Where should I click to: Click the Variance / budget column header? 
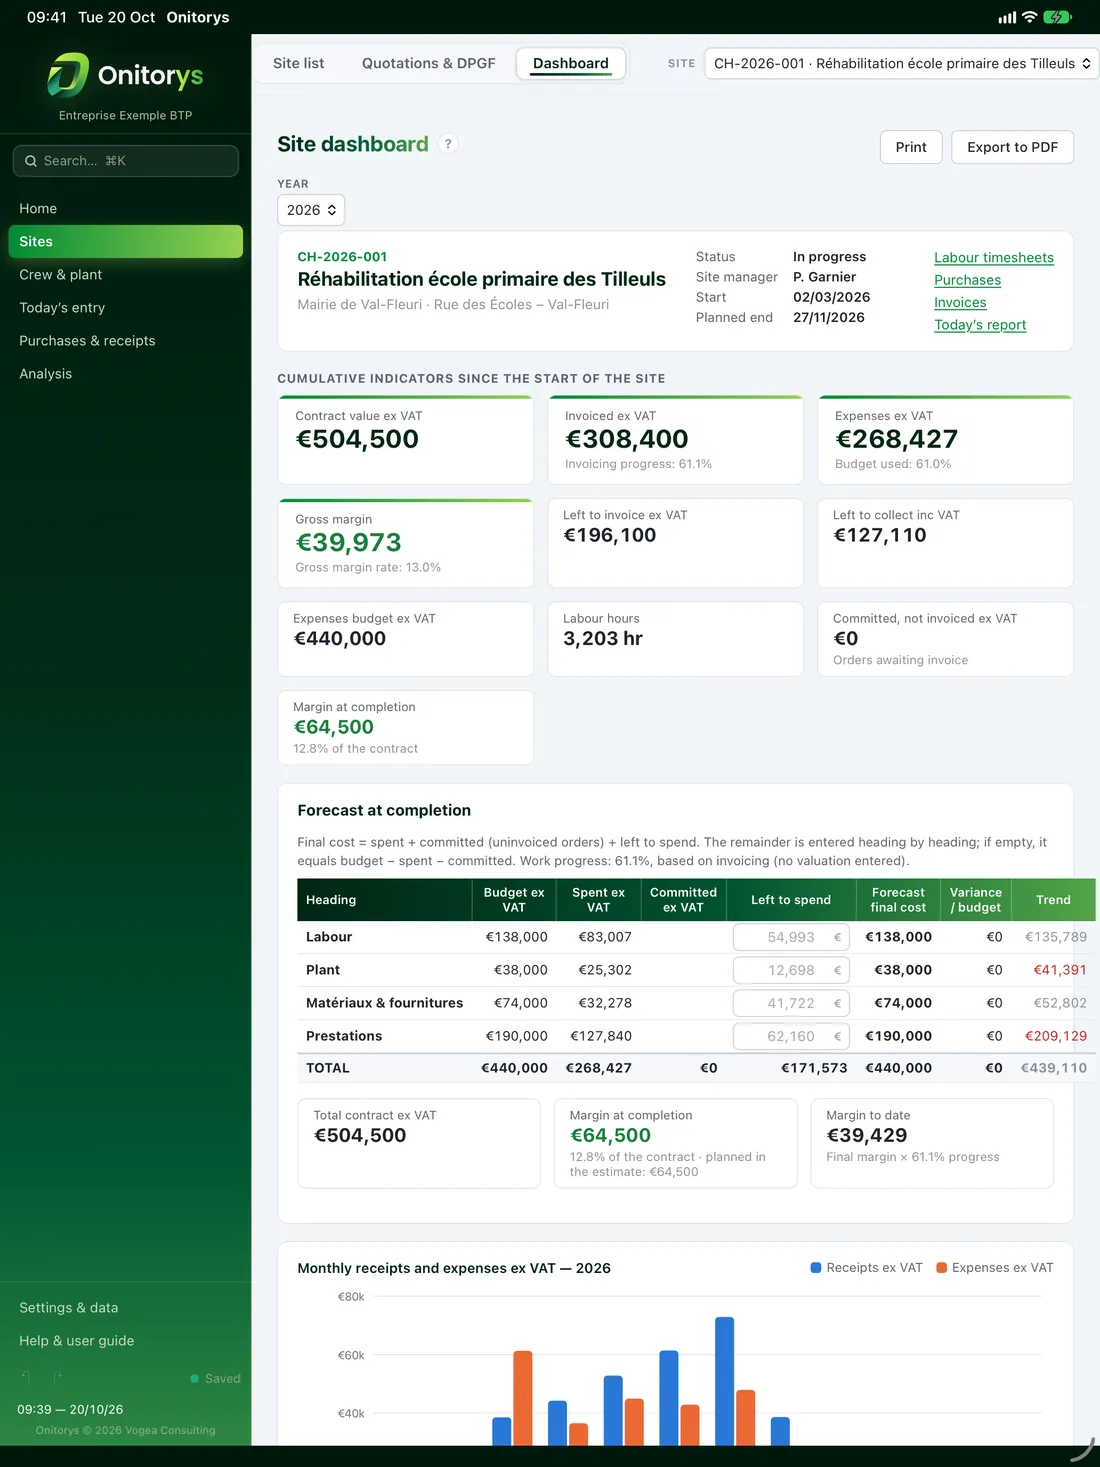[x=976, y=900]
